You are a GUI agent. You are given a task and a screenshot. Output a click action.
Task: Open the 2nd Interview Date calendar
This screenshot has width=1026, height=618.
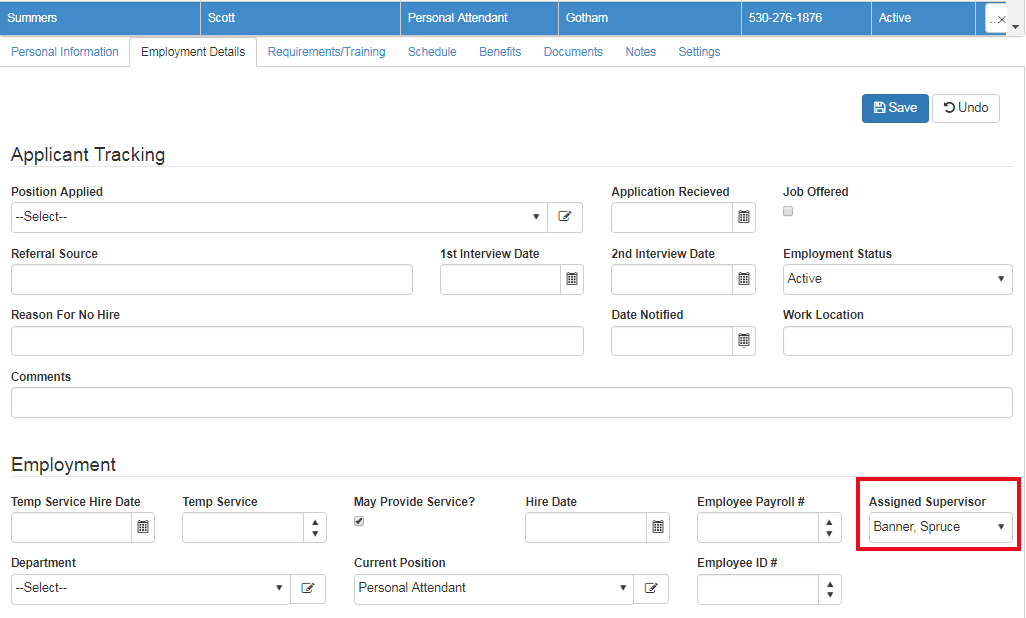click(x=743, y=279)
